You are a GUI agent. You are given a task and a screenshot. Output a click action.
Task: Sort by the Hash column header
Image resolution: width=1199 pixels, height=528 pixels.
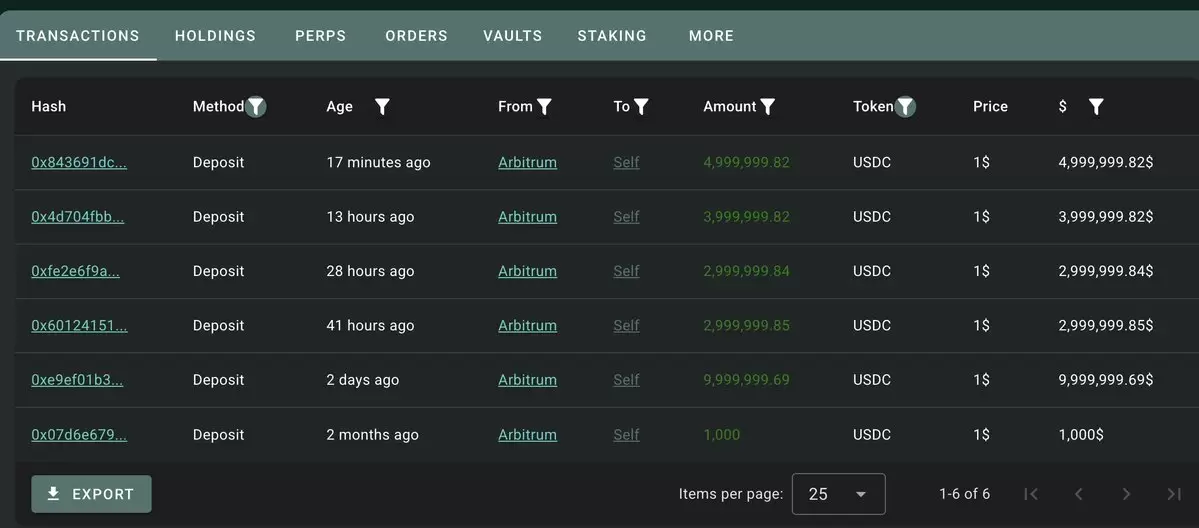pos(48,106)
